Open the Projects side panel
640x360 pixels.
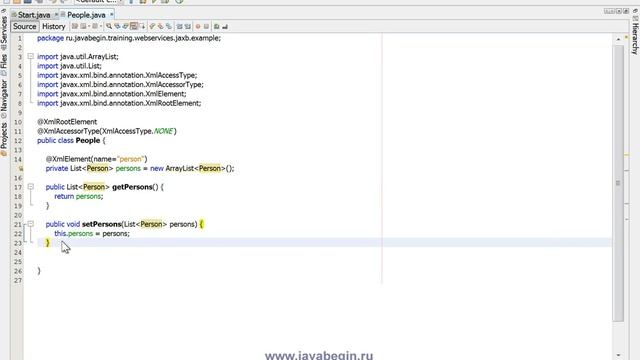(4, 139)
